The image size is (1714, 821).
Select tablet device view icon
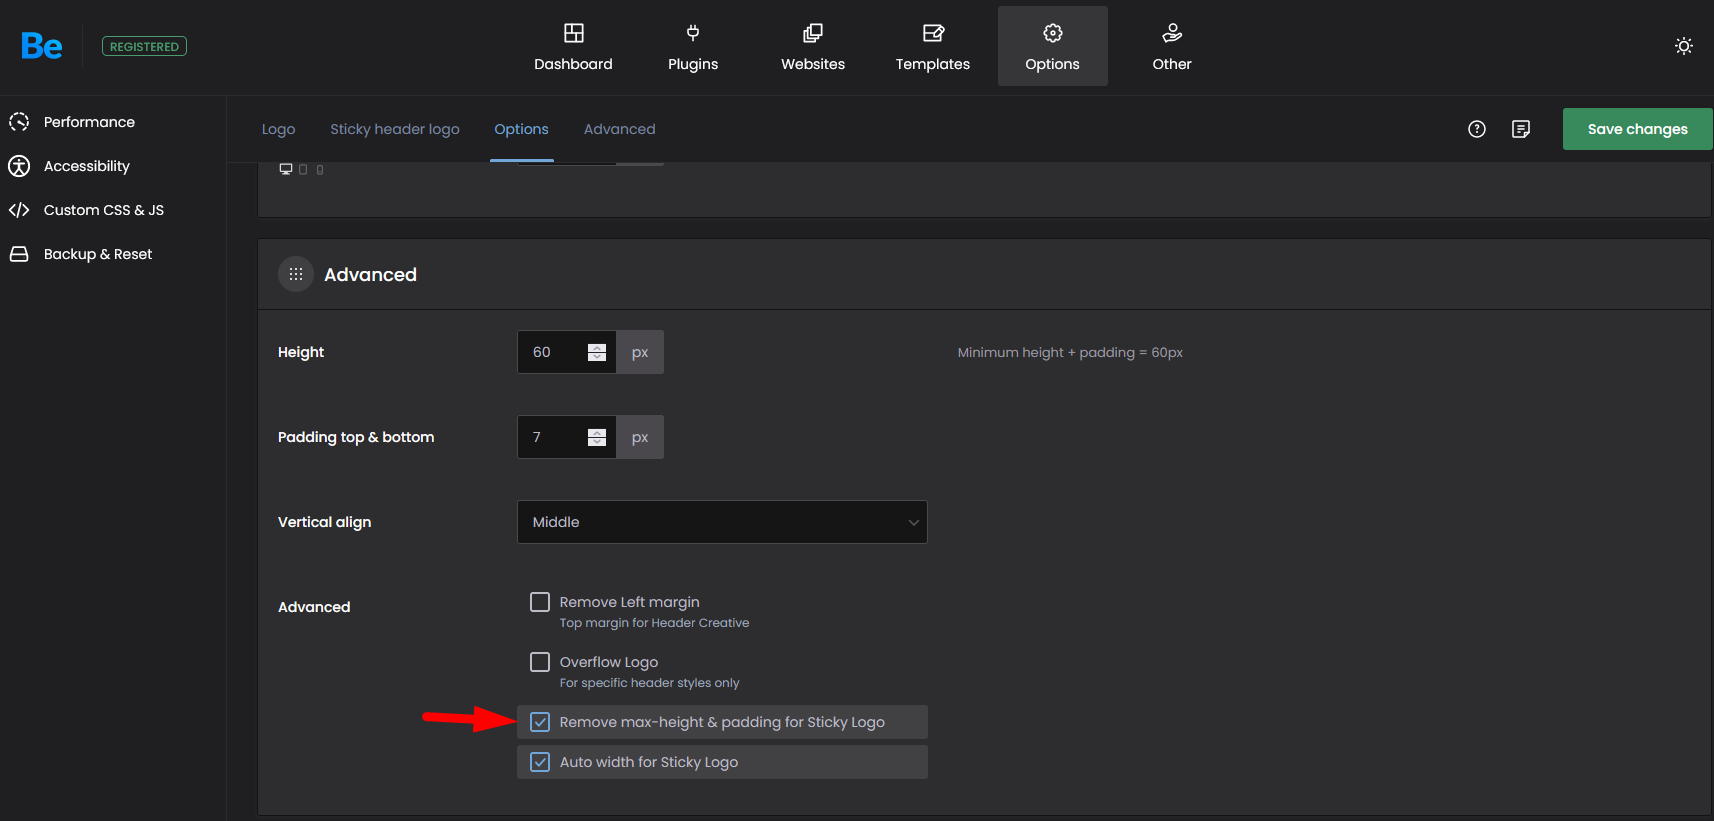303,170
